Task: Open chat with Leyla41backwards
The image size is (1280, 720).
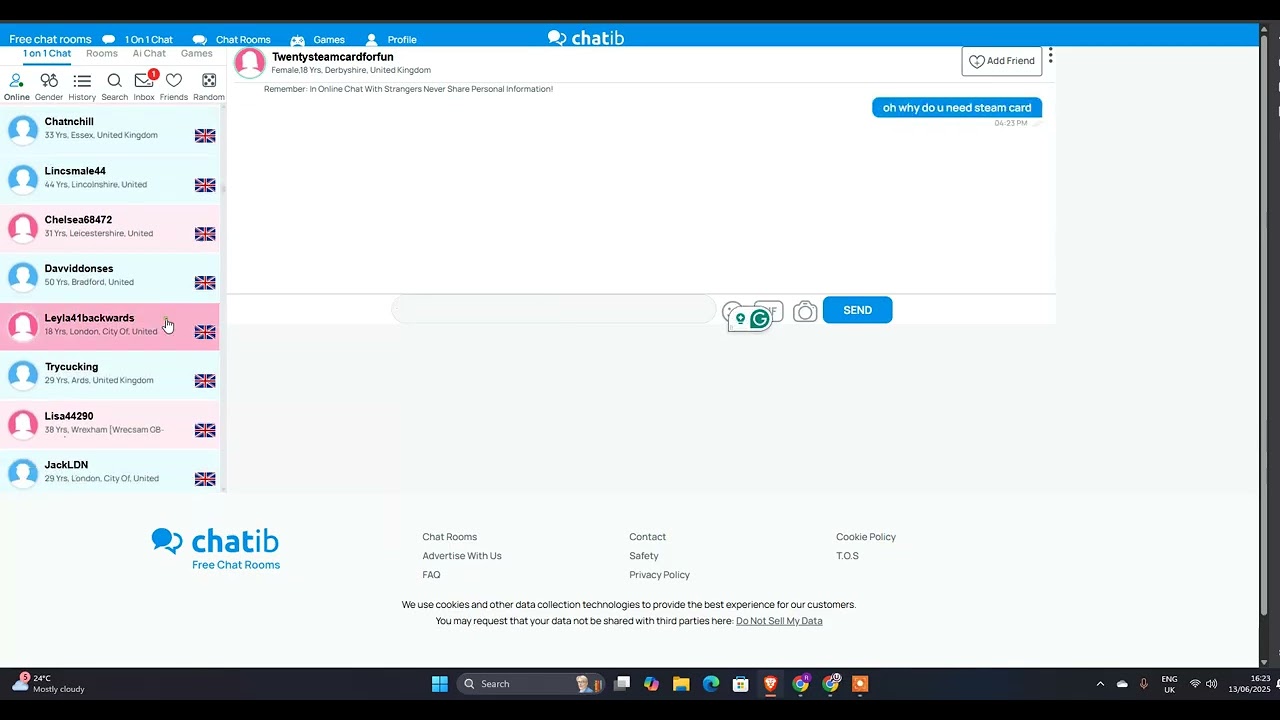Action: (110, 325)
